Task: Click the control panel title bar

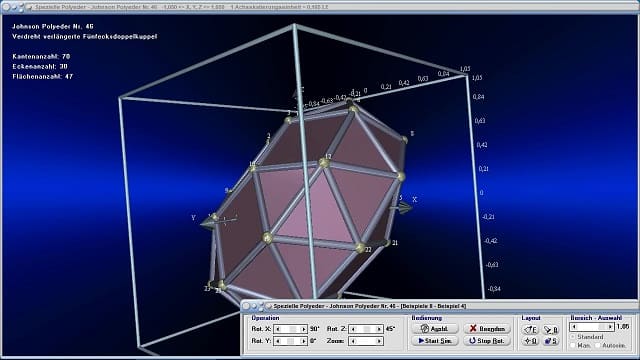Action: pos(440,306)
